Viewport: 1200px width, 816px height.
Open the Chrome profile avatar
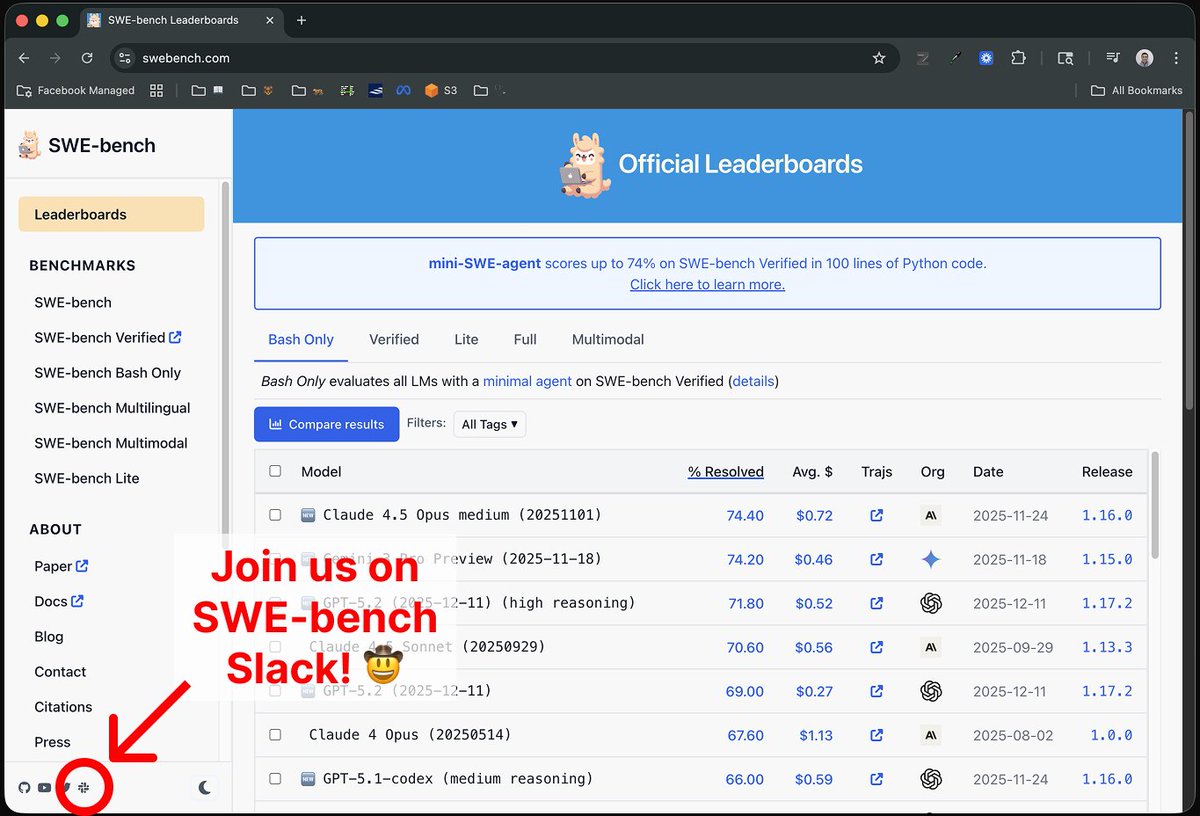click(x=1145, y=58)
